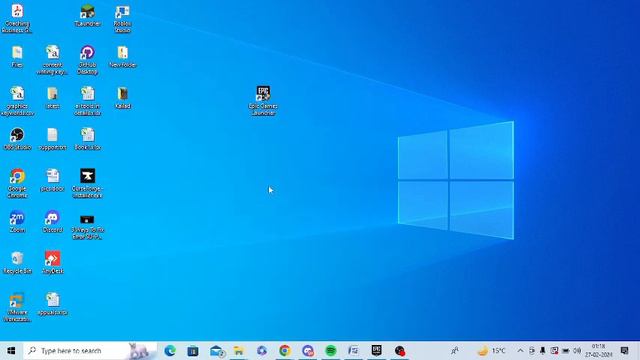This screenshot has height=360, width=640.
Task: Open the pic.docx document icon
Action: 52,180
